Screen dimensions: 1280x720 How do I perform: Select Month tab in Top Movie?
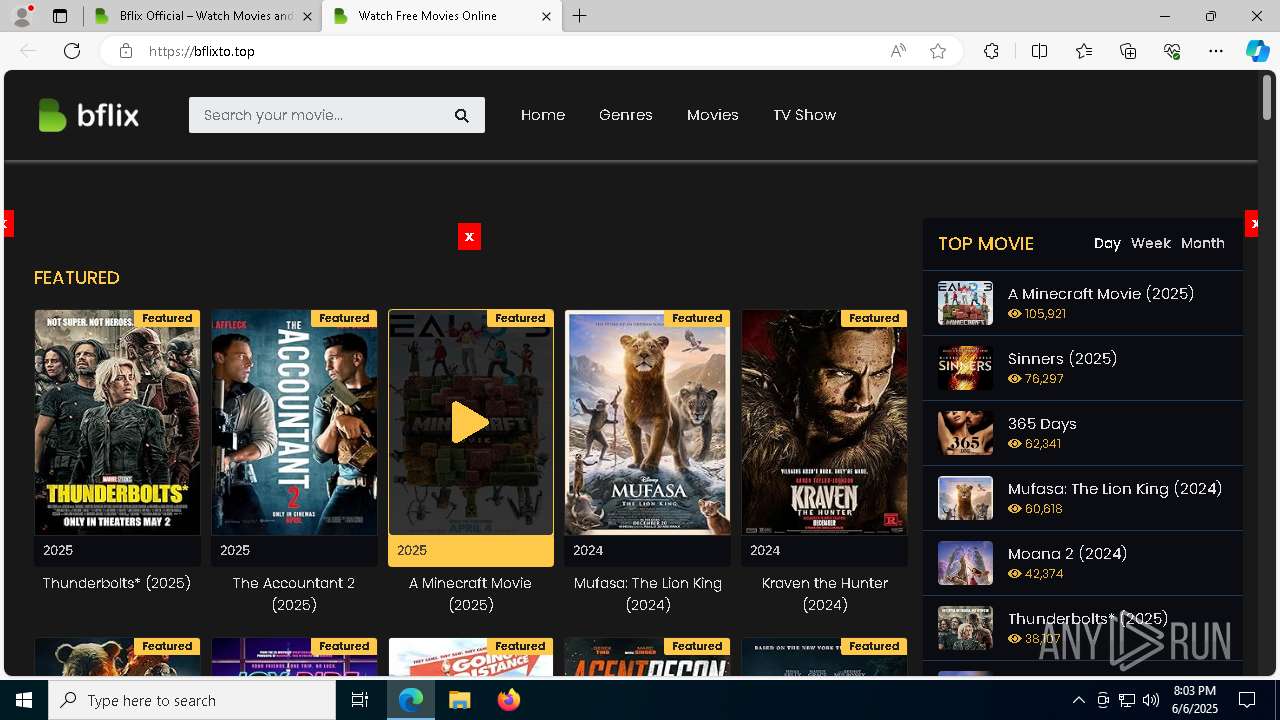pyautogui.click(x=1203, y=243)
